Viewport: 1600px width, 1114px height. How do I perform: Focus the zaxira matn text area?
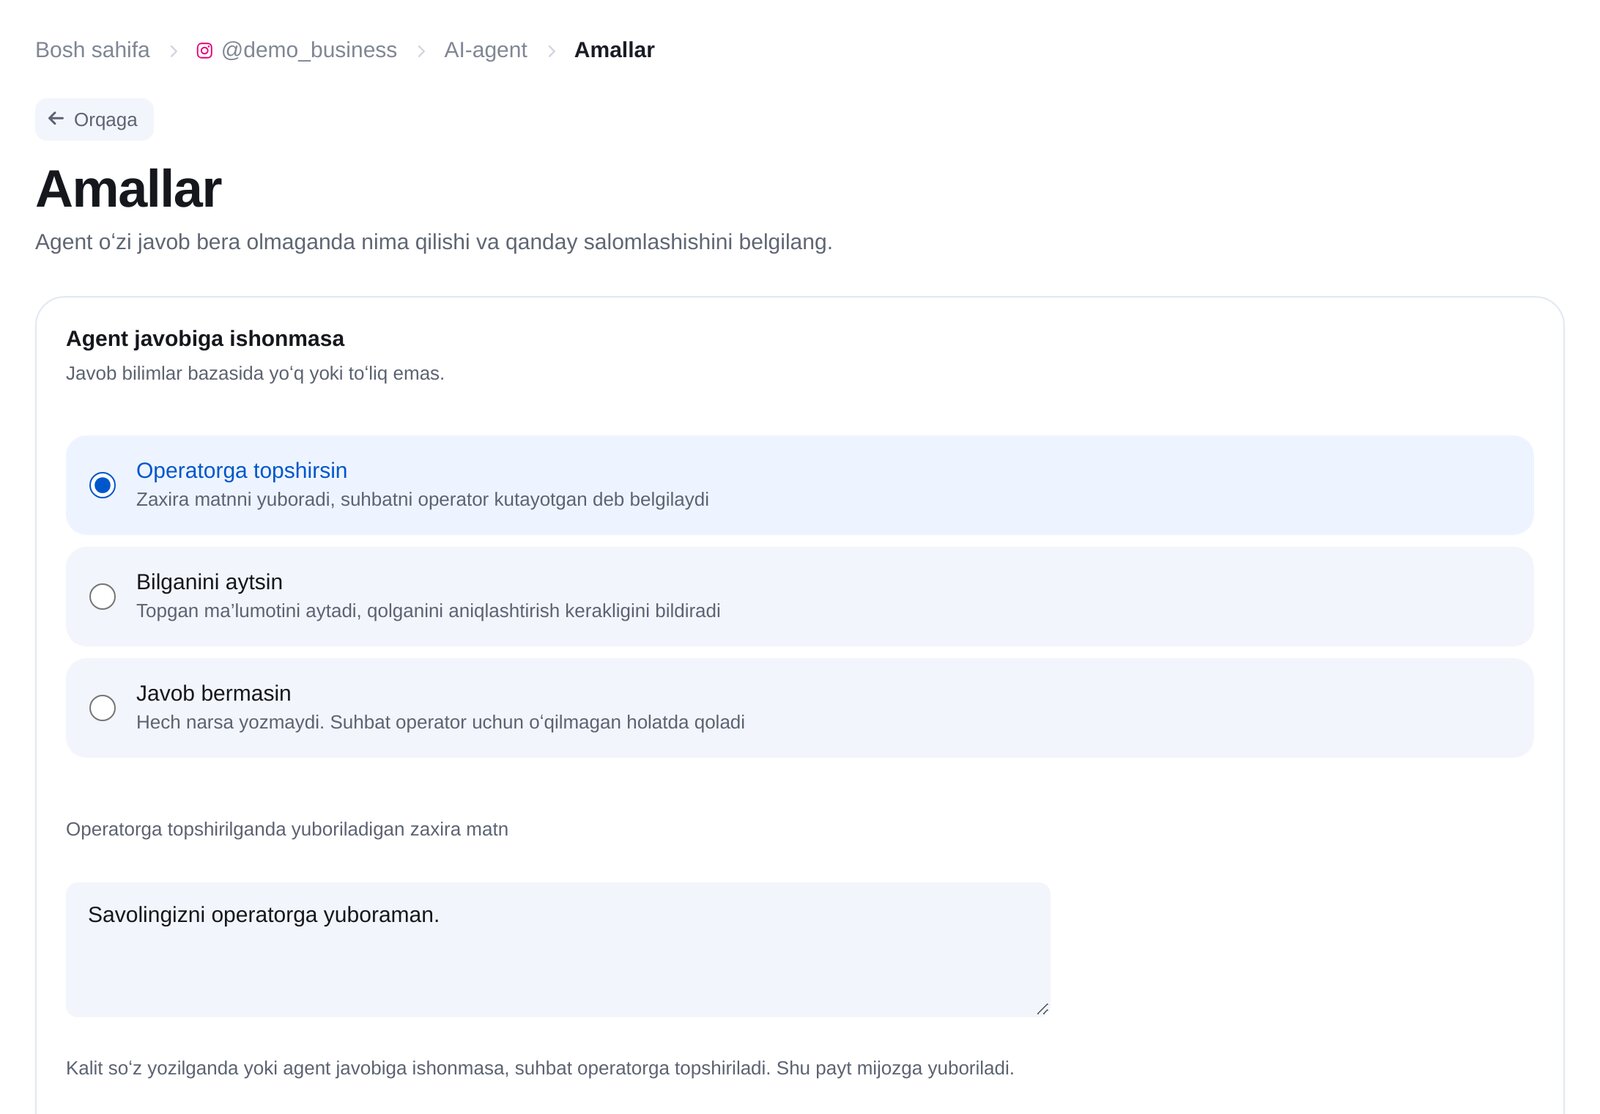coord(558,950)
